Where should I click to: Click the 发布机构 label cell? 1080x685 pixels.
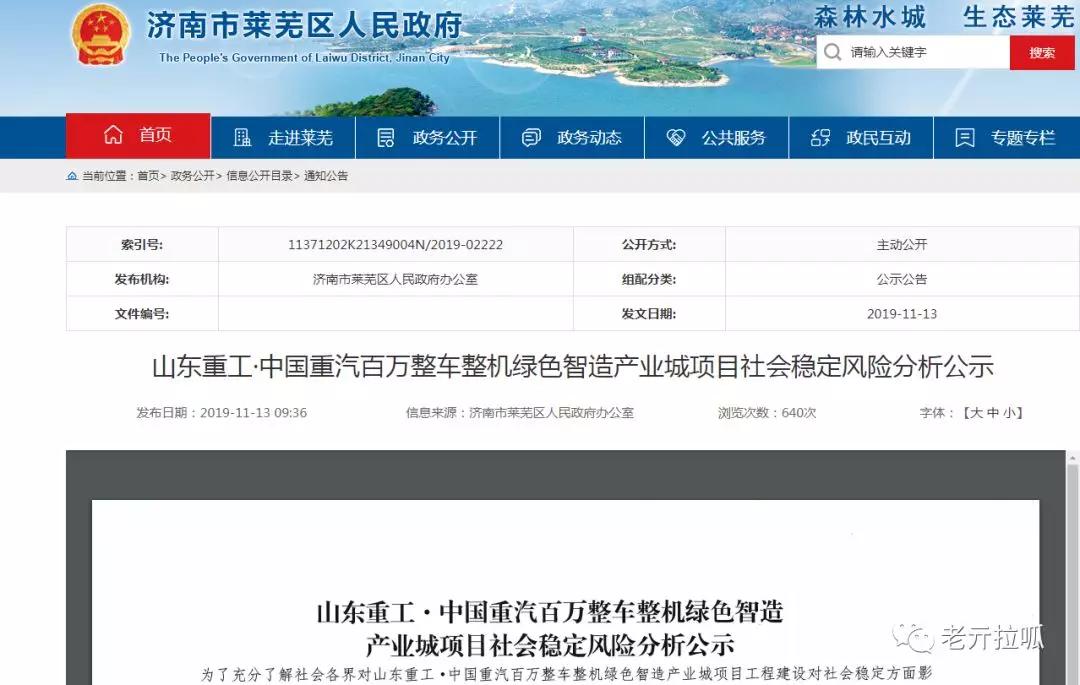[142, 279]
